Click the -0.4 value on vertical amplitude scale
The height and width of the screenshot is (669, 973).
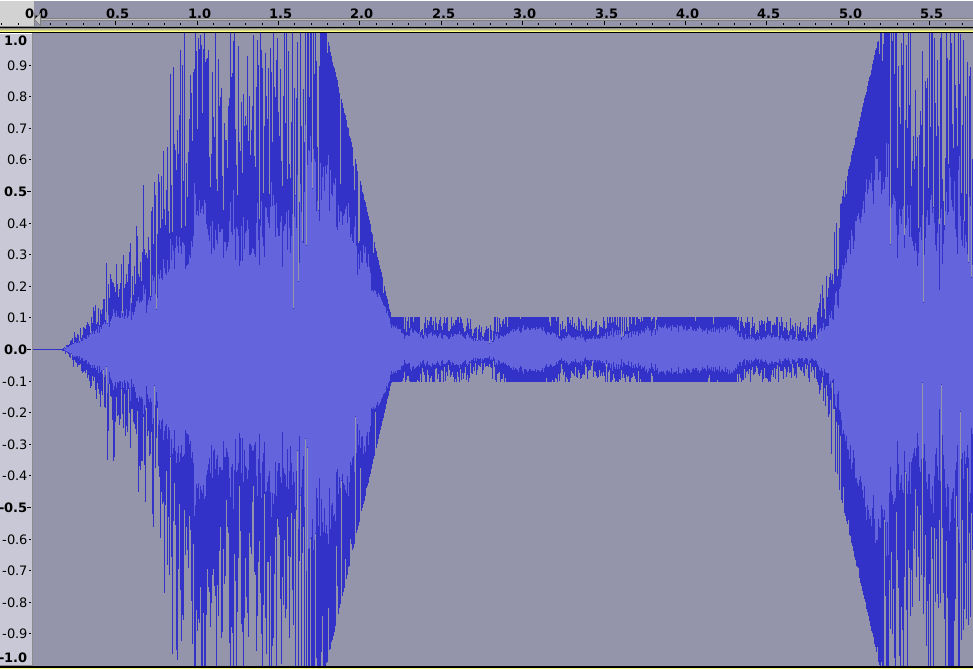(x=15, y=475)
